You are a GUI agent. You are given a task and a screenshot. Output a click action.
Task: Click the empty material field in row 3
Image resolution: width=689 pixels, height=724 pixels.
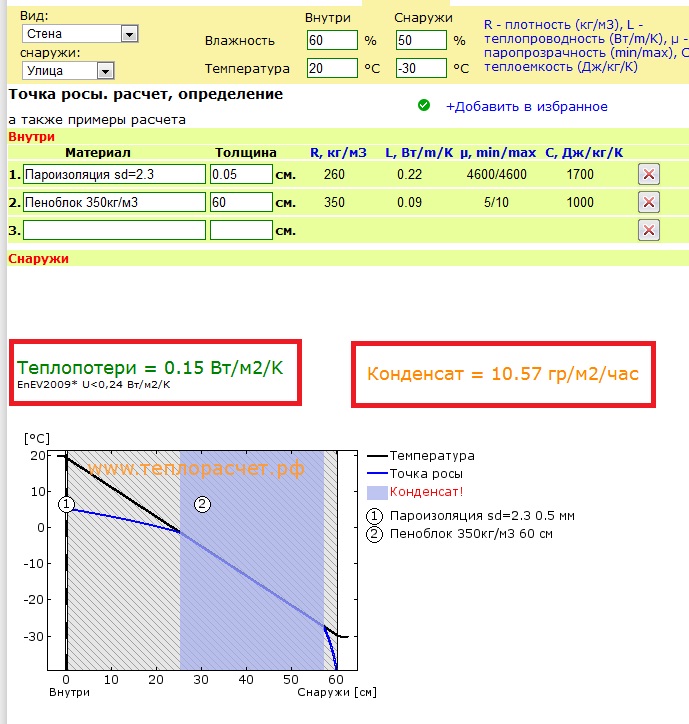click(x=114, y=230)
